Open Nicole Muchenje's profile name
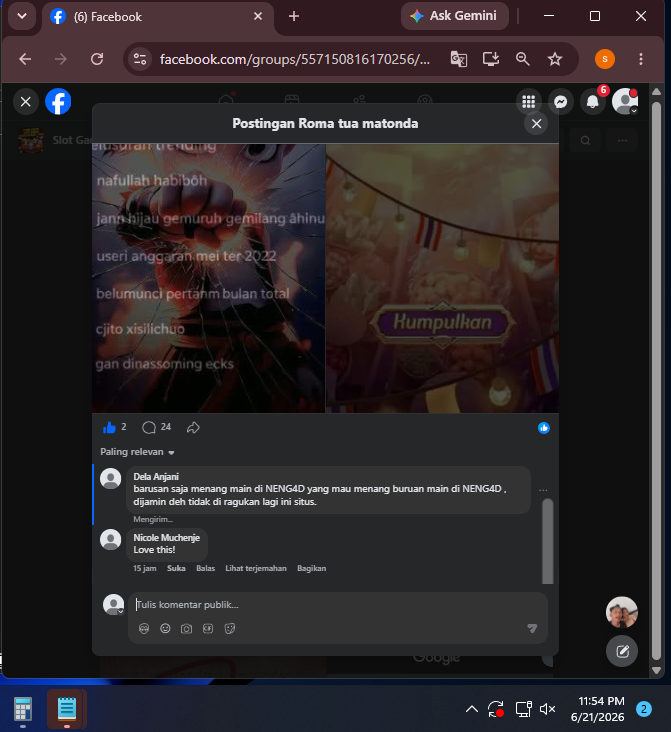Viewport: 671px width, 732px height. pyautogui.click(x=166, y=538)
